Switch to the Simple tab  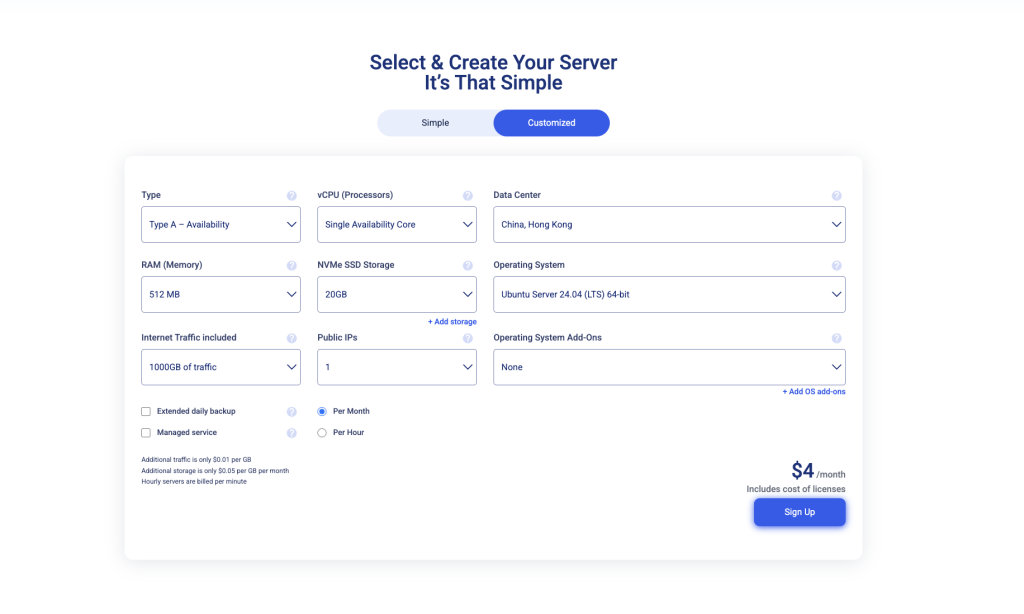(x=434, y=122)
